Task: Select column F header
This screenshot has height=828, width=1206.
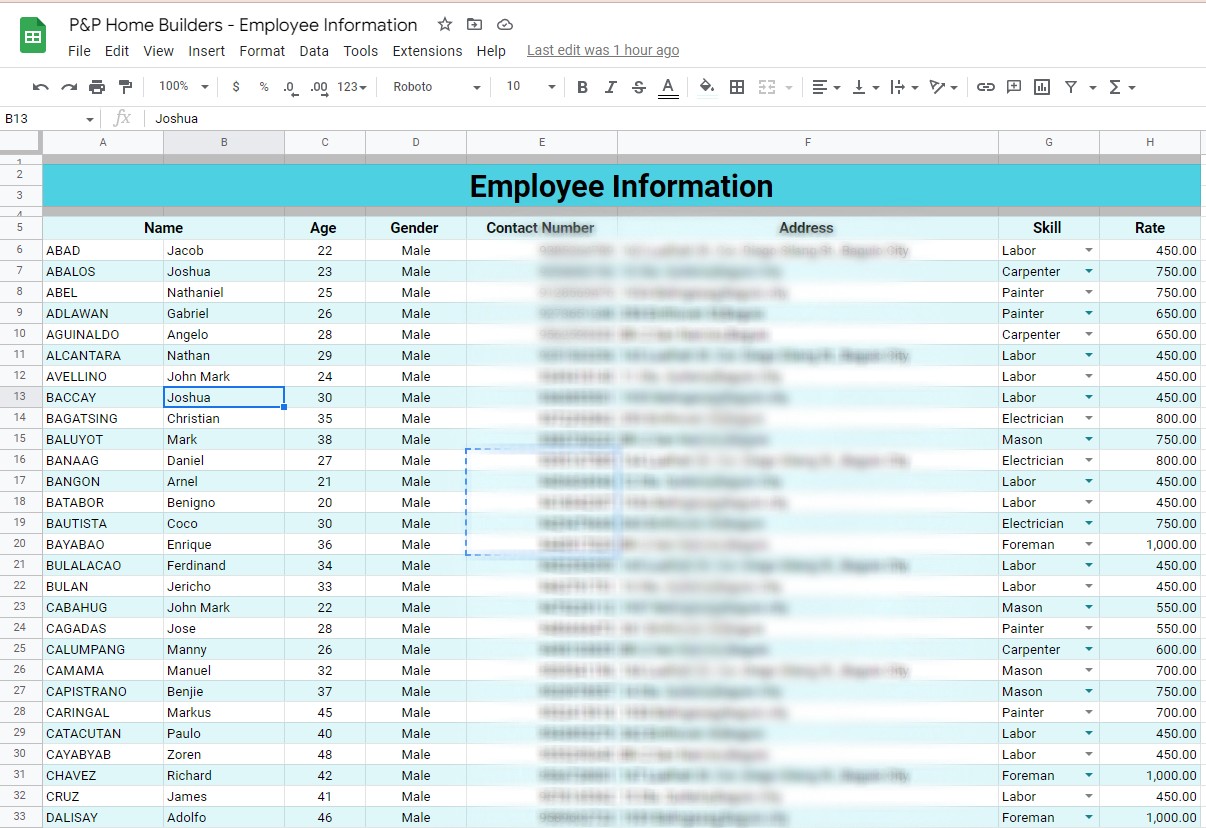Action: pyautogui.click(x=808, y=143)
